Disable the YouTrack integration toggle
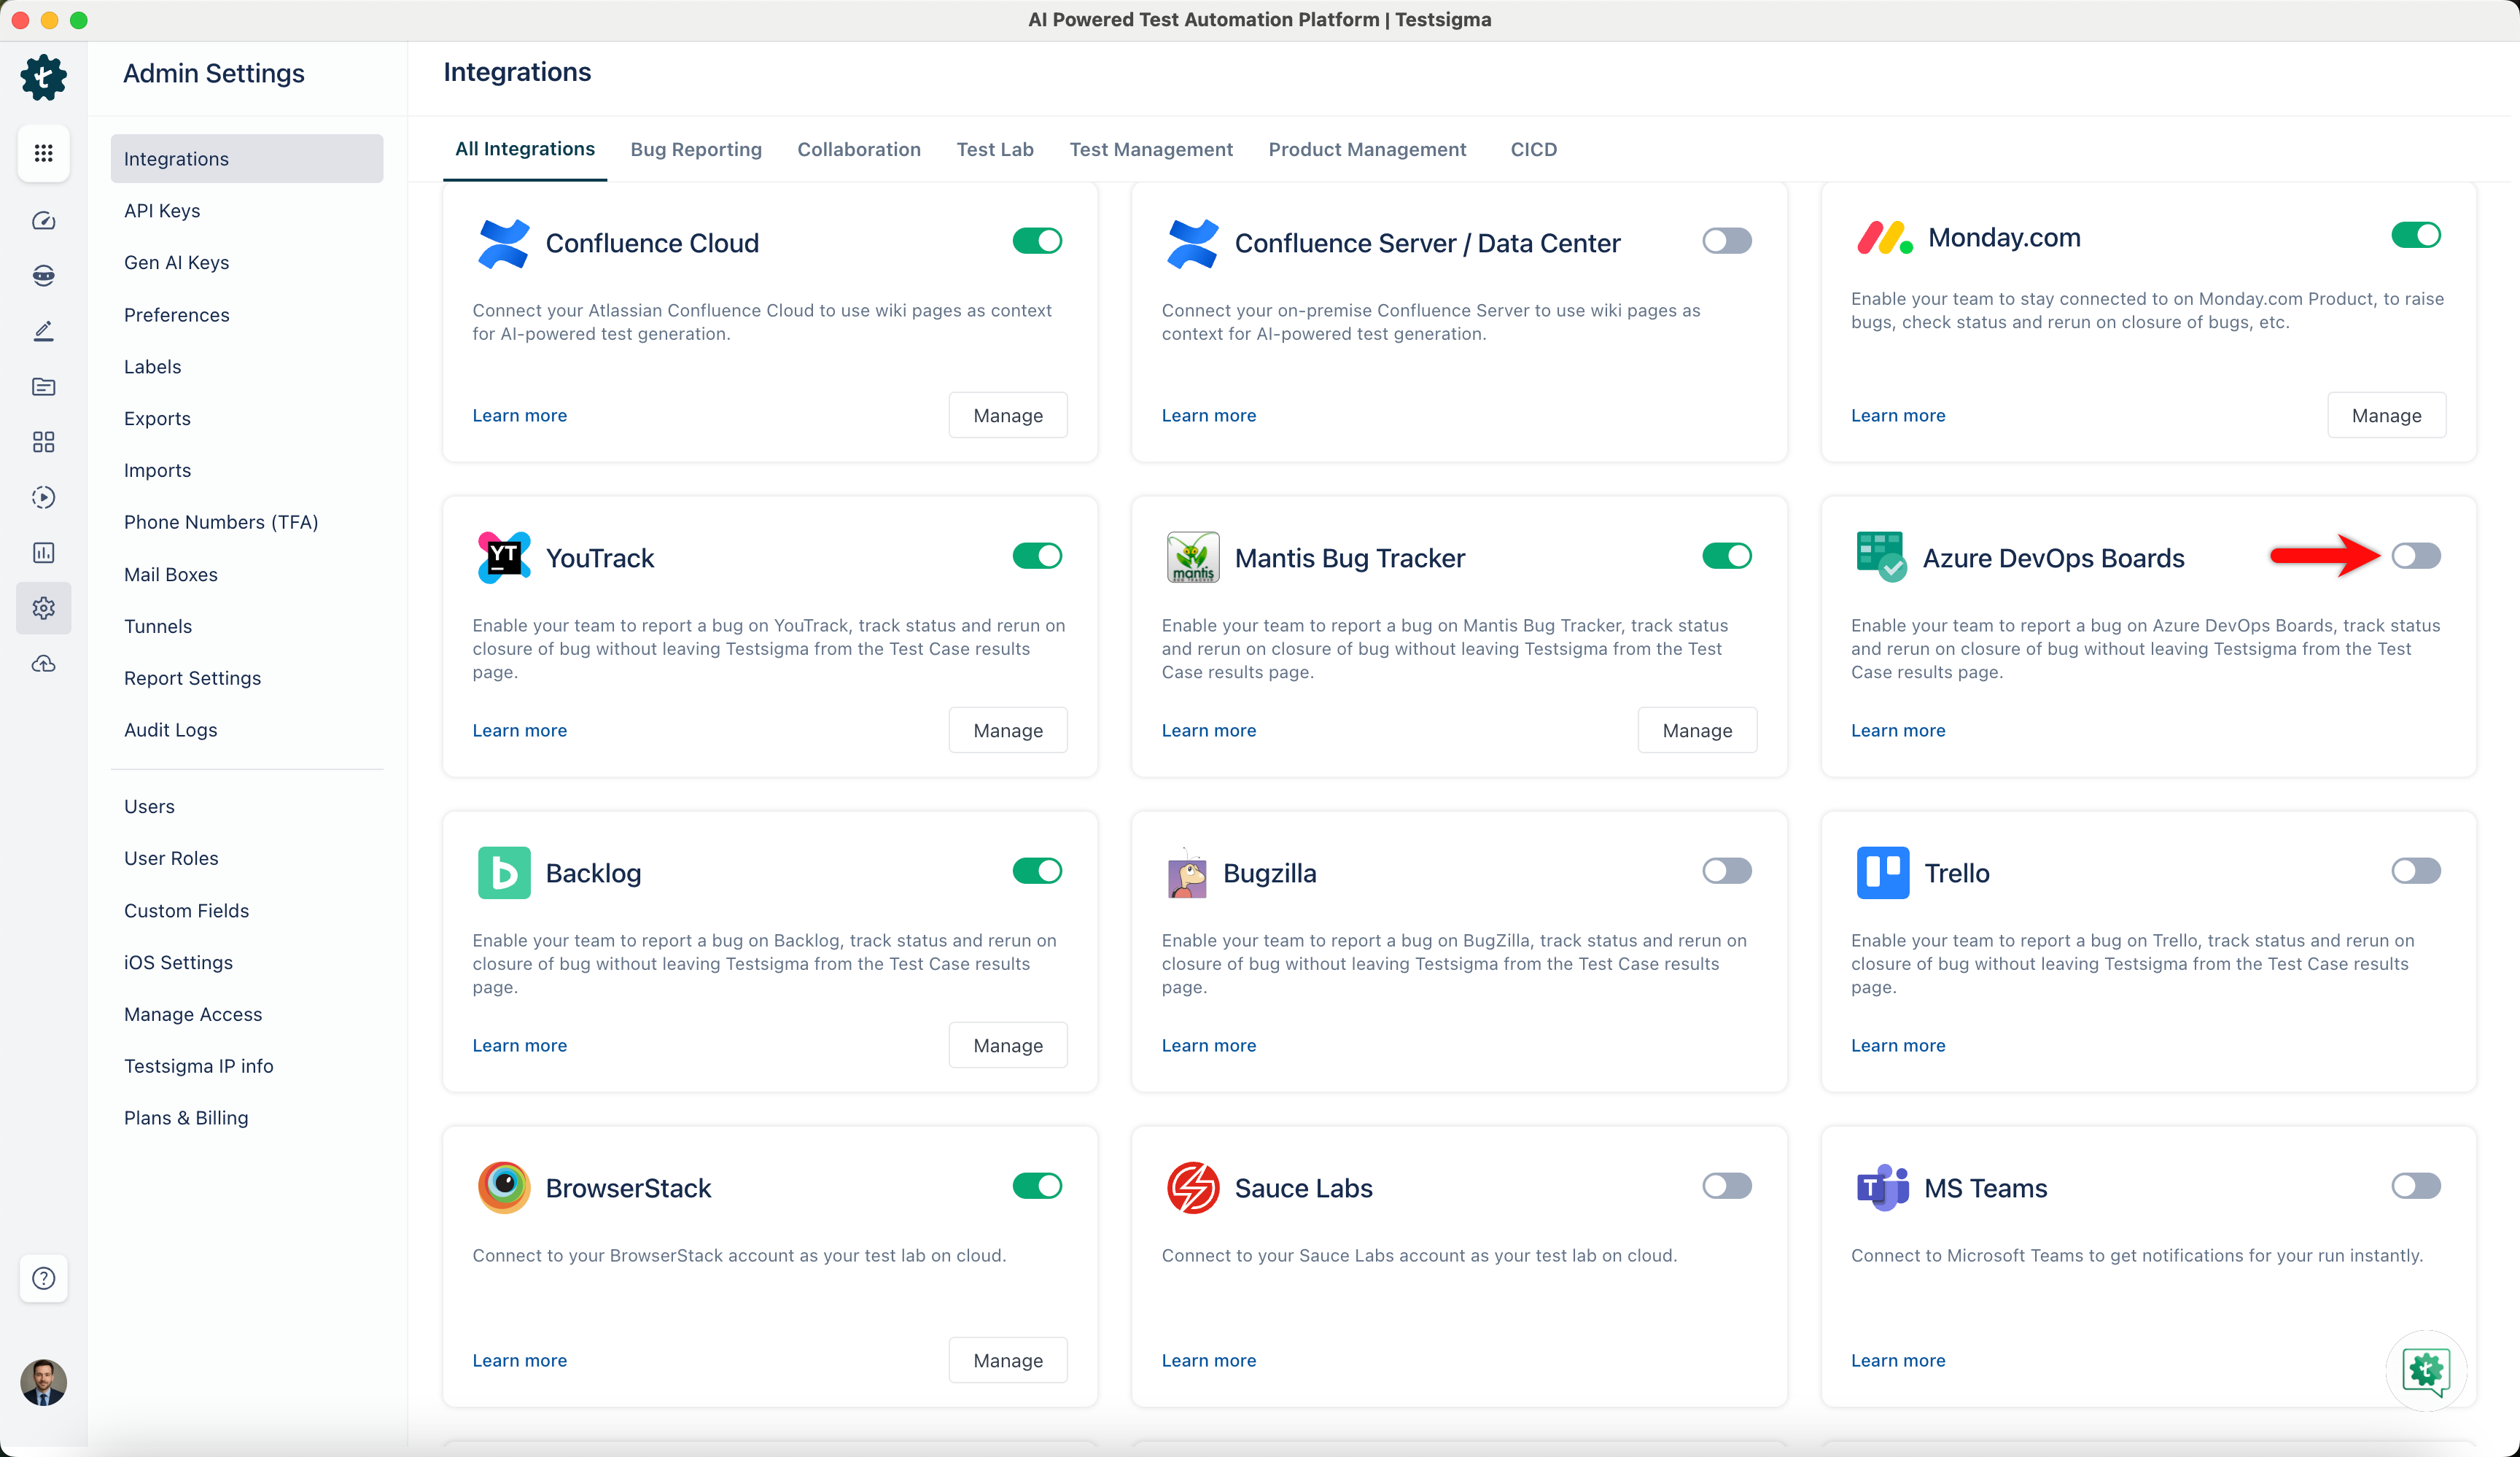Screen dimensions: 2520x1457 1037,556
